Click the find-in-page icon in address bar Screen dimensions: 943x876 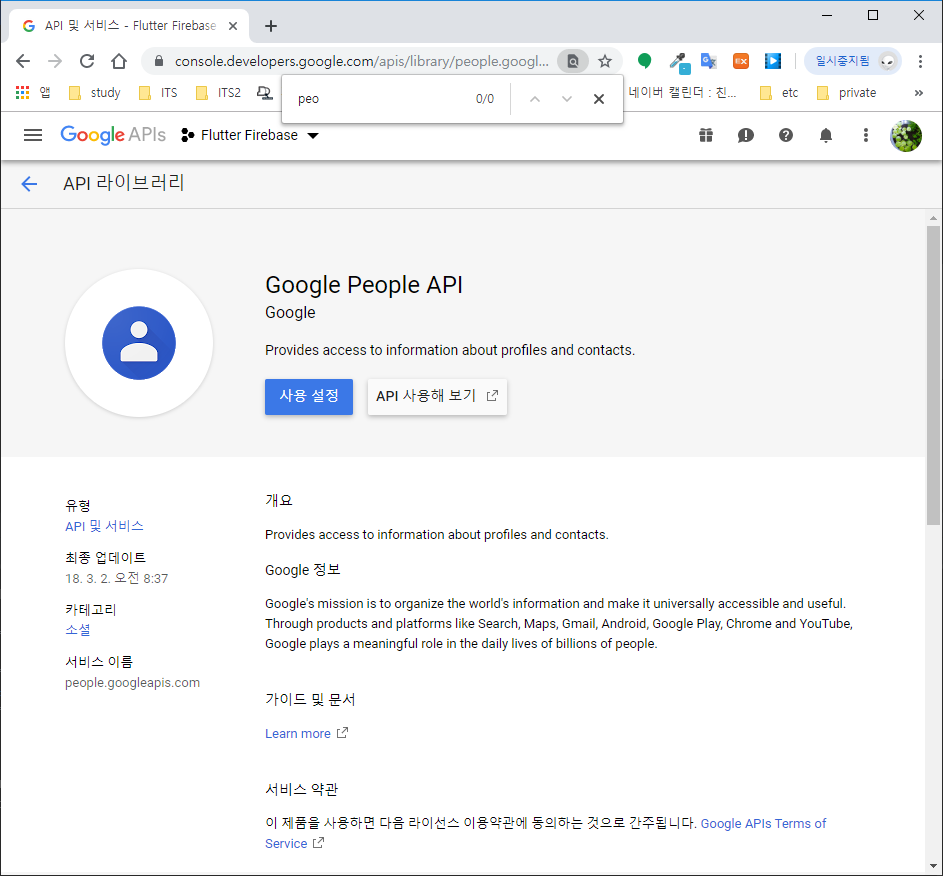pyautogui.click(x=573, y=61)
